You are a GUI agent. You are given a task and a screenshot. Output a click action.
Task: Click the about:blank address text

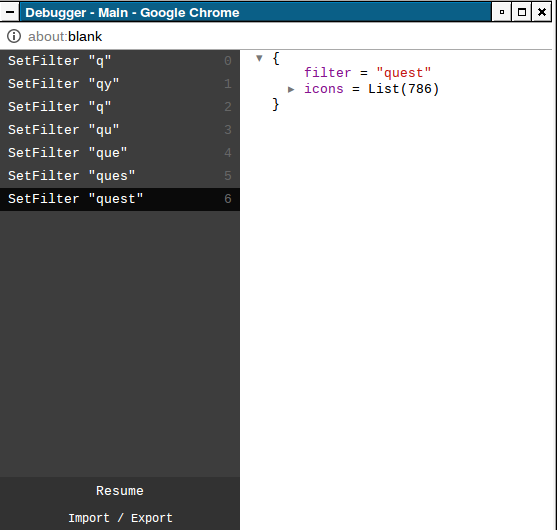click(65, 37)
